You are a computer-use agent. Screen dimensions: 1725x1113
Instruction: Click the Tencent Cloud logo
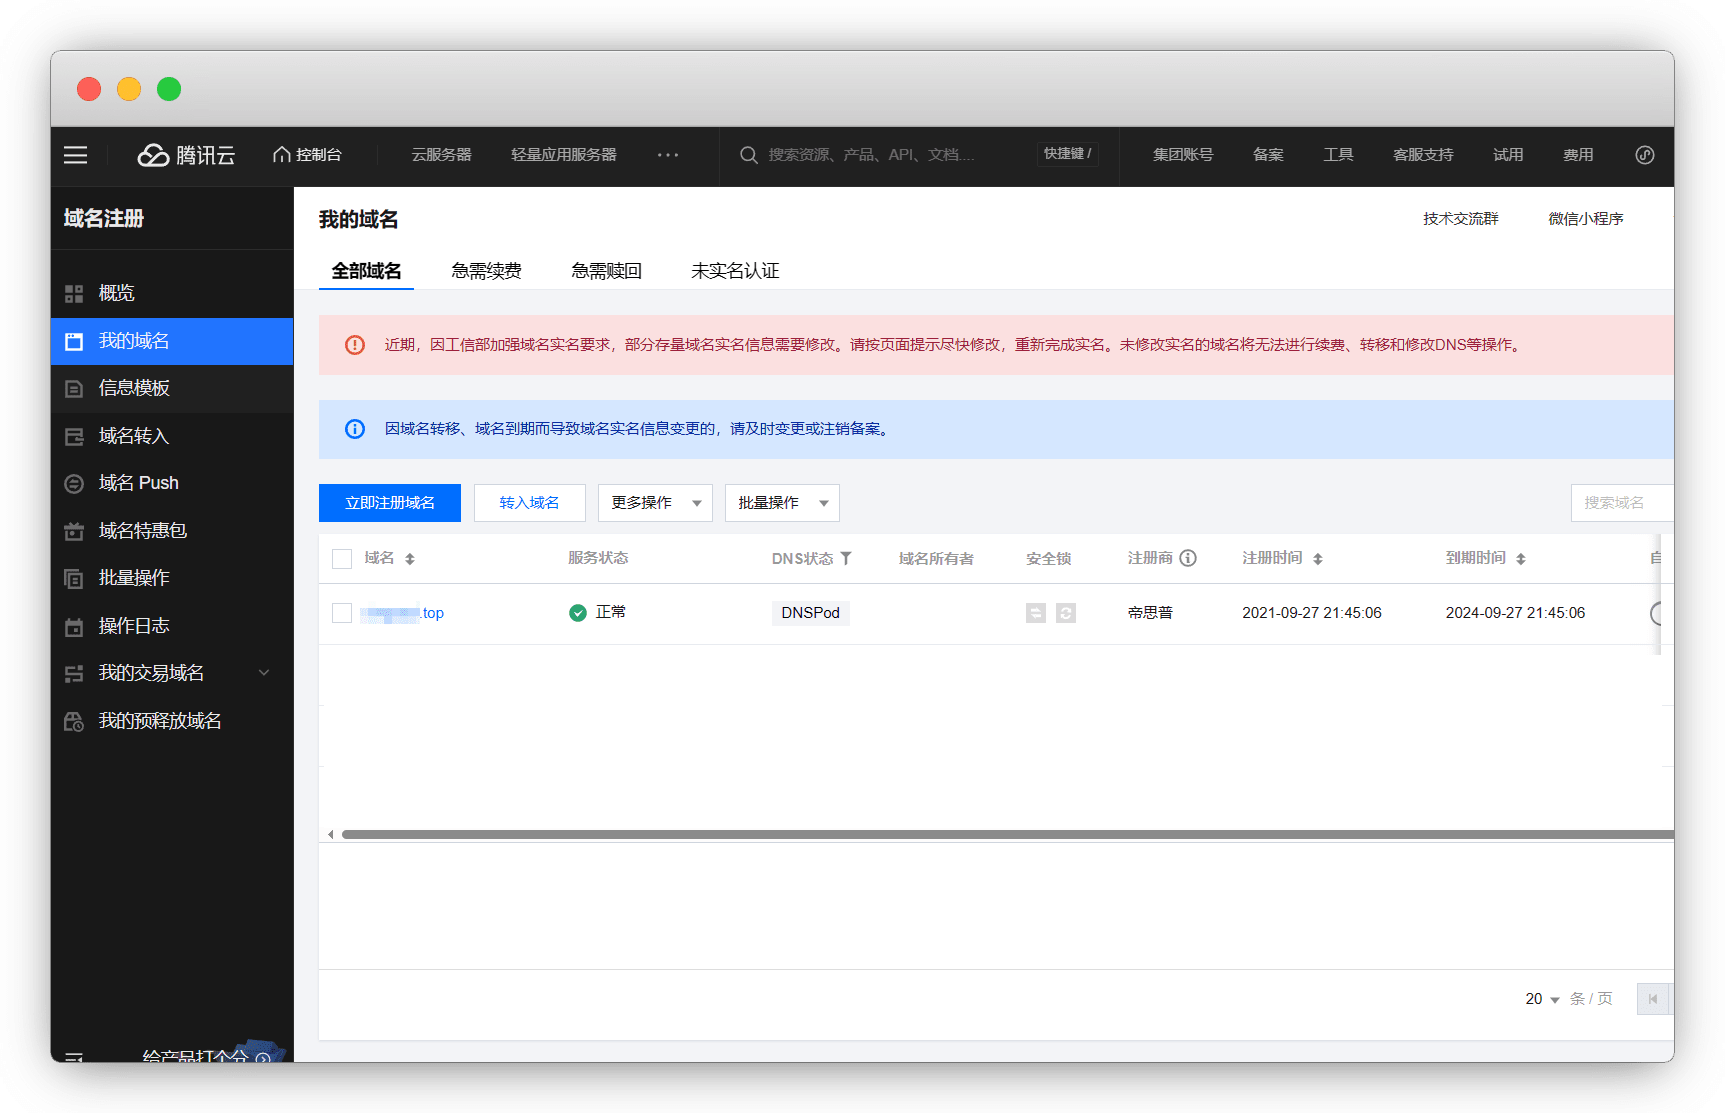coord(186,155)
